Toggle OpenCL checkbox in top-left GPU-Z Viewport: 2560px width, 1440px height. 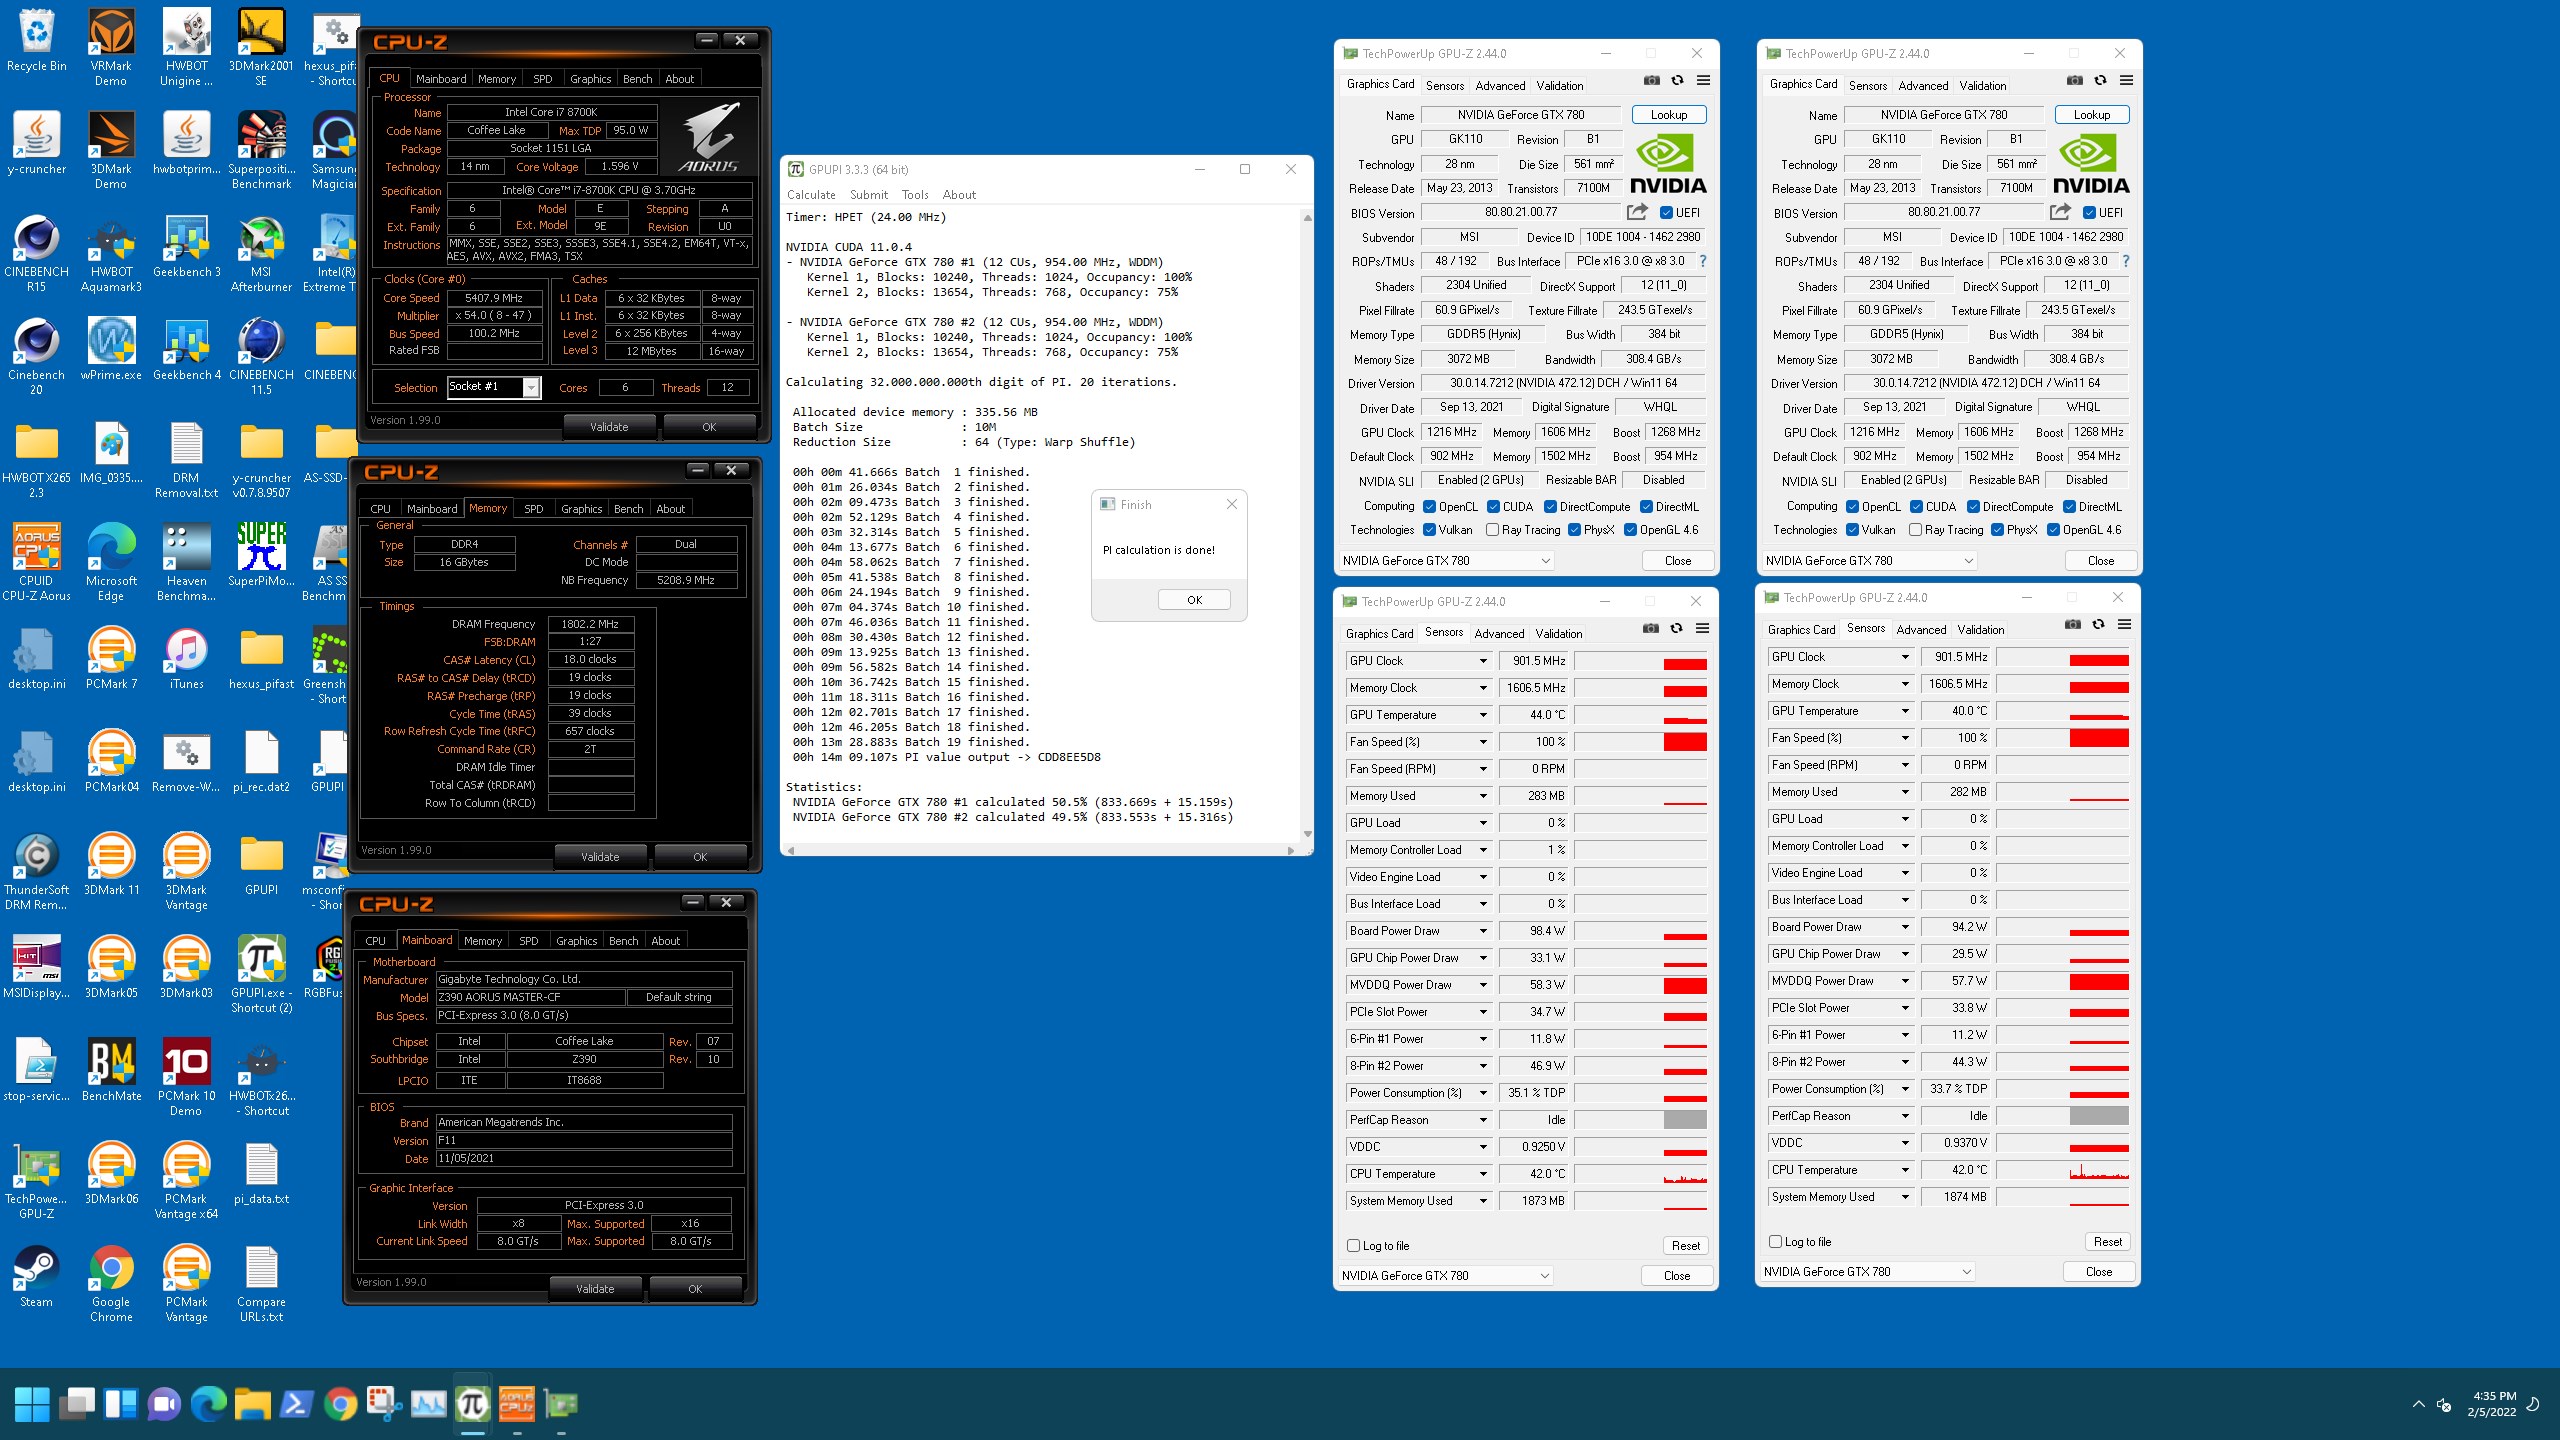[x=1430, y=507]
